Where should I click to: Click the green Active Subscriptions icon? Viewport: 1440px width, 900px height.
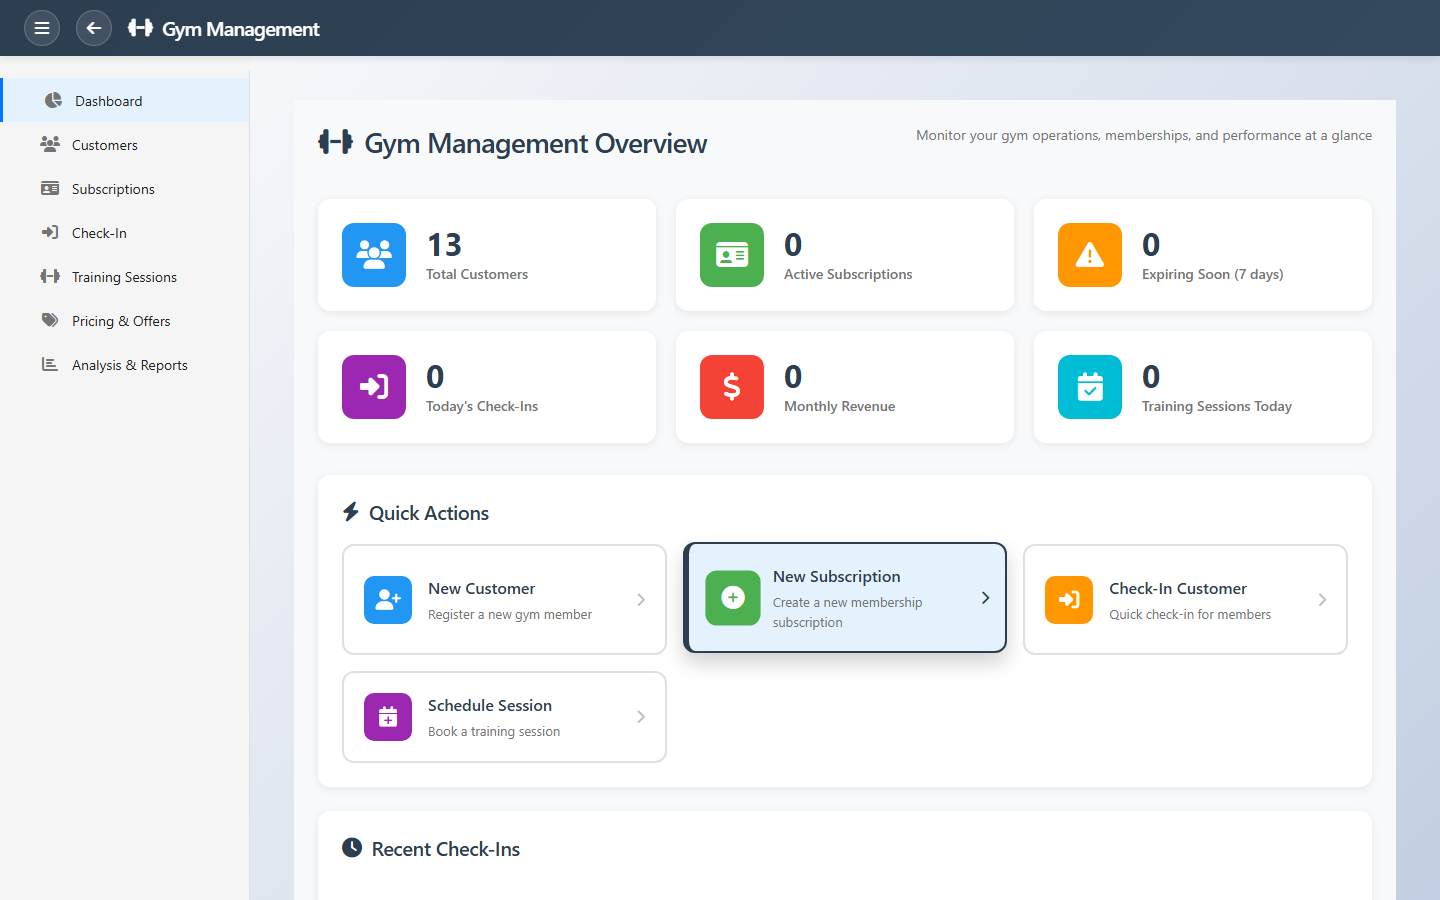(x=732, y=255)
